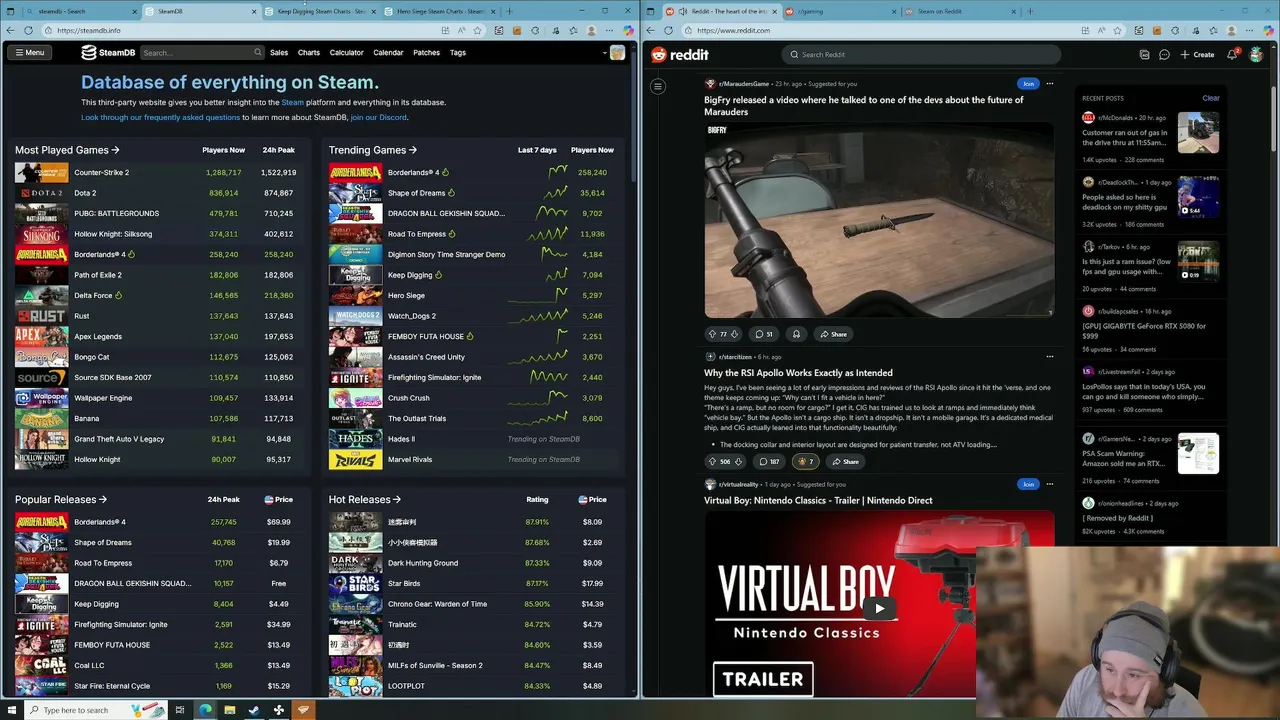Viewport: 1280px width, 720px height.
Task: Clear the Reddit Recent Posts list
Action: tap(1211, 98)
